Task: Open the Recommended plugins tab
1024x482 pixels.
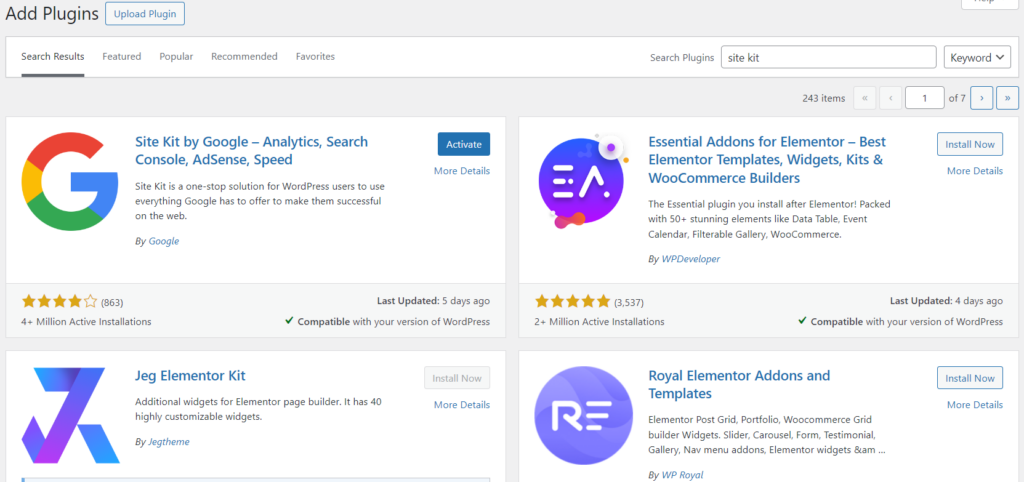Action: (244, 57)
